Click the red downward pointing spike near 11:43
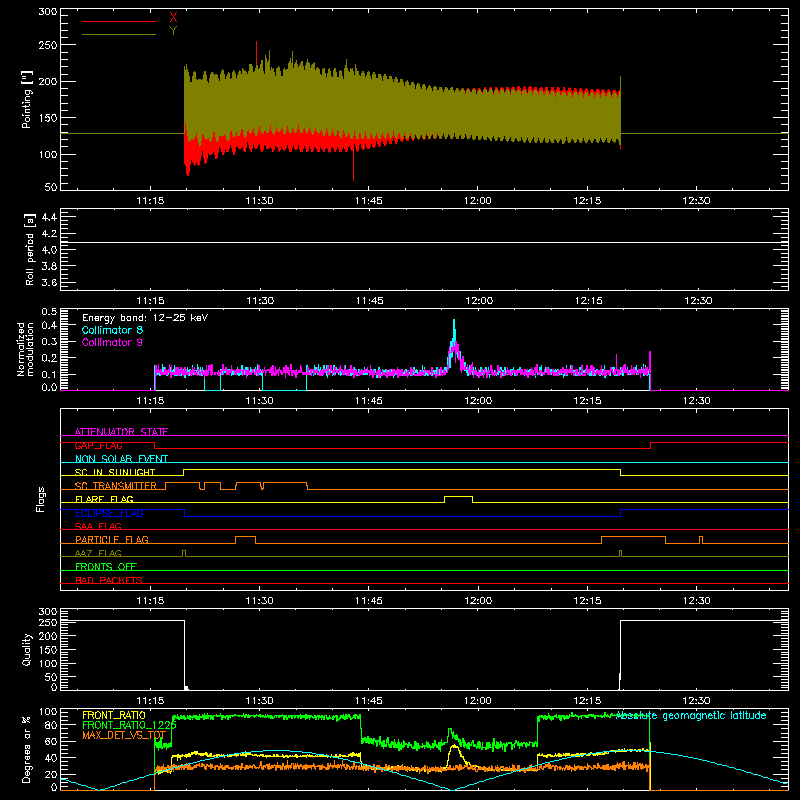The height and width of the screenshot is (800, 800). [353, 166]
